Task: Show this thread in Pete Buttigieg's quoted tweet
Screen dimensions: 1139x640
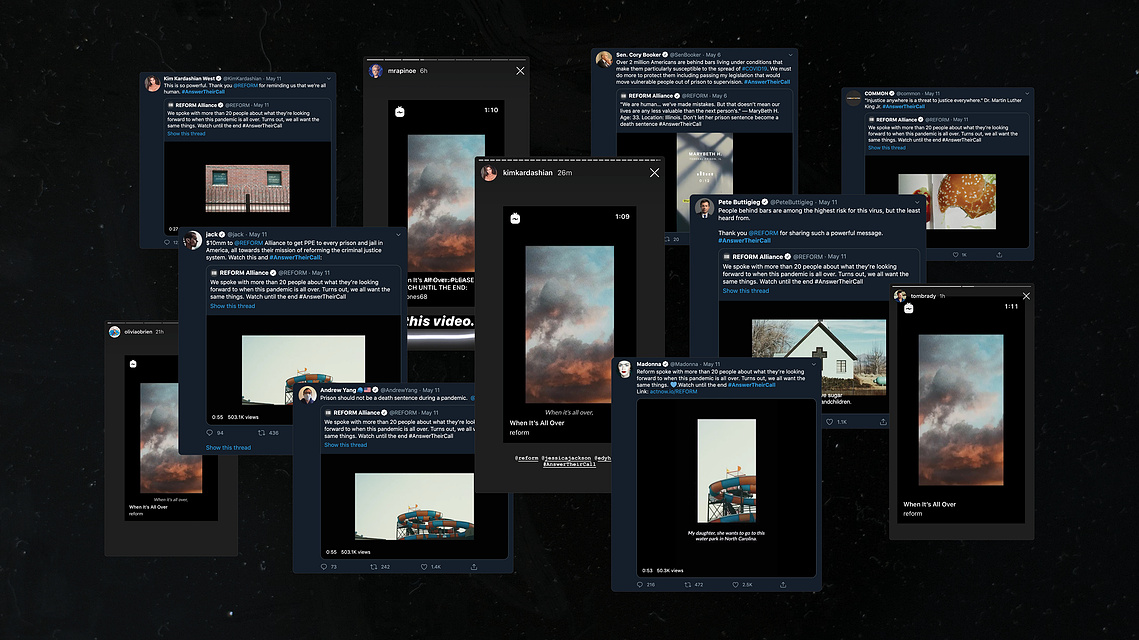Action: tap(745, 291)
